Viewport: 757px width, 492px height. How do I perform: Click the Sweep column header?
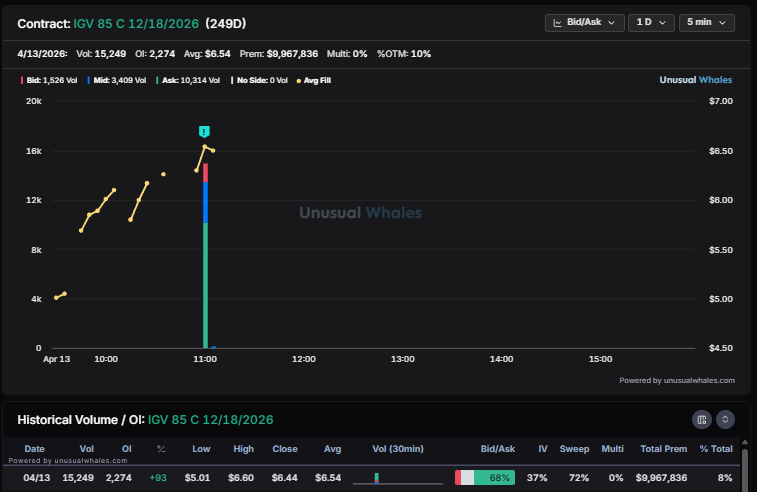point(574,449)
